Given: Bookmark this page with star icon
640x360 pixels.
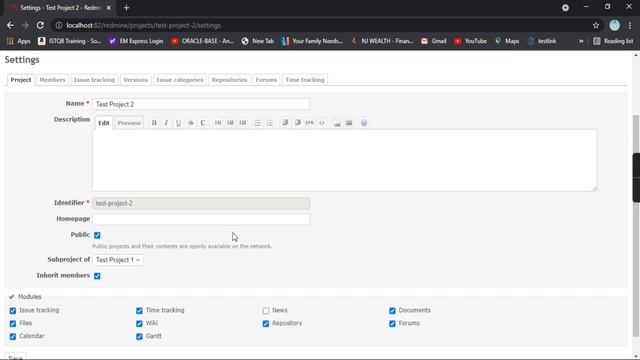Looking at the screenshot, I should [x=596, y=25].
